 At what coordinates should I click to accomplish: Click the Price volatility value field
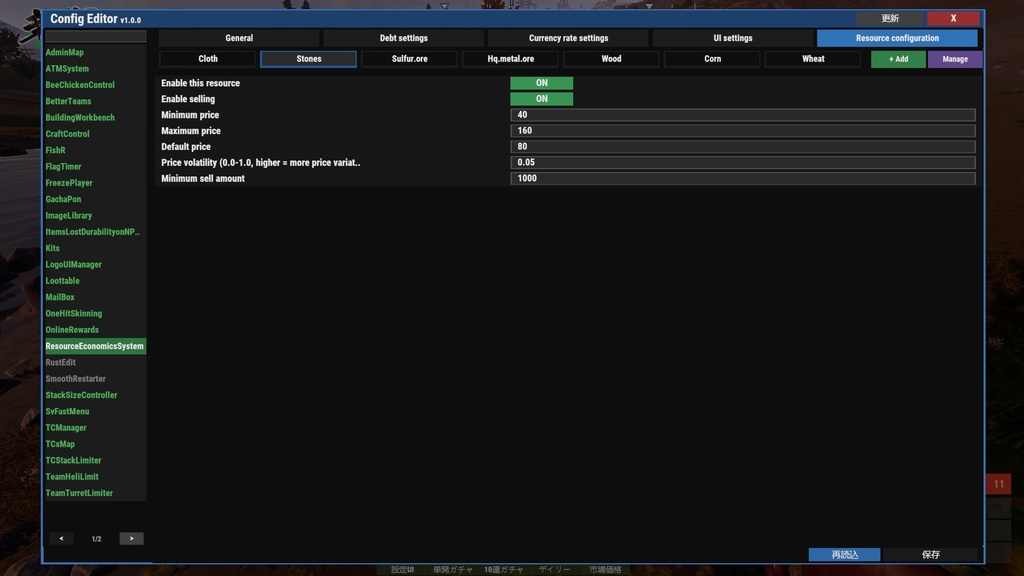pos(742,162)
